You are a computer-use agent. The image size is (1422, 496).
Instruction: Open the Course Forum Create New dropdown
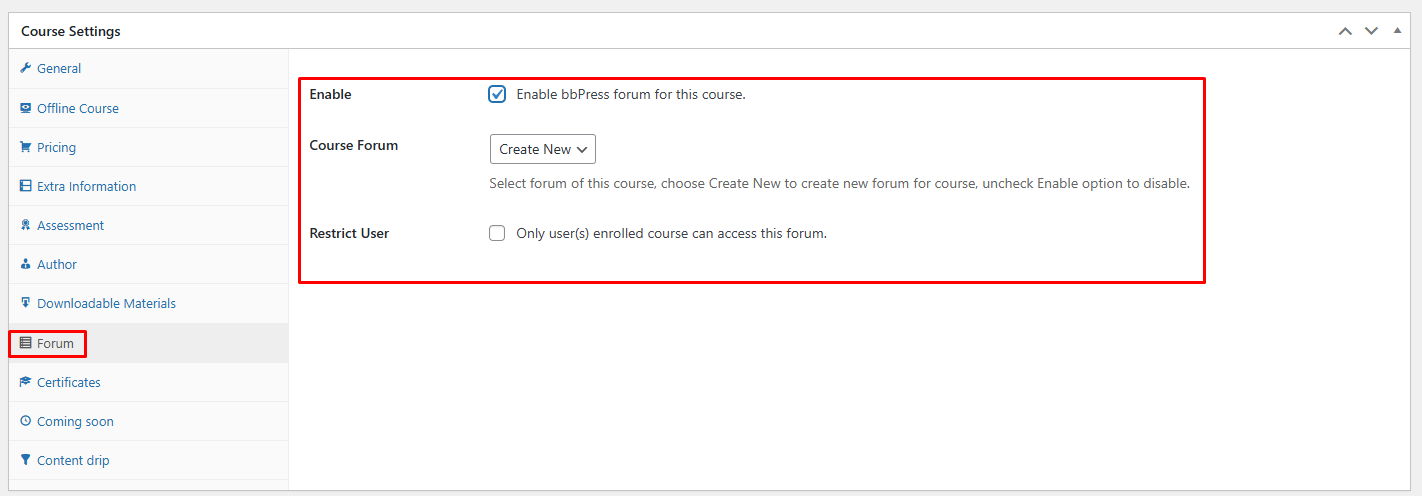(543, 149)
